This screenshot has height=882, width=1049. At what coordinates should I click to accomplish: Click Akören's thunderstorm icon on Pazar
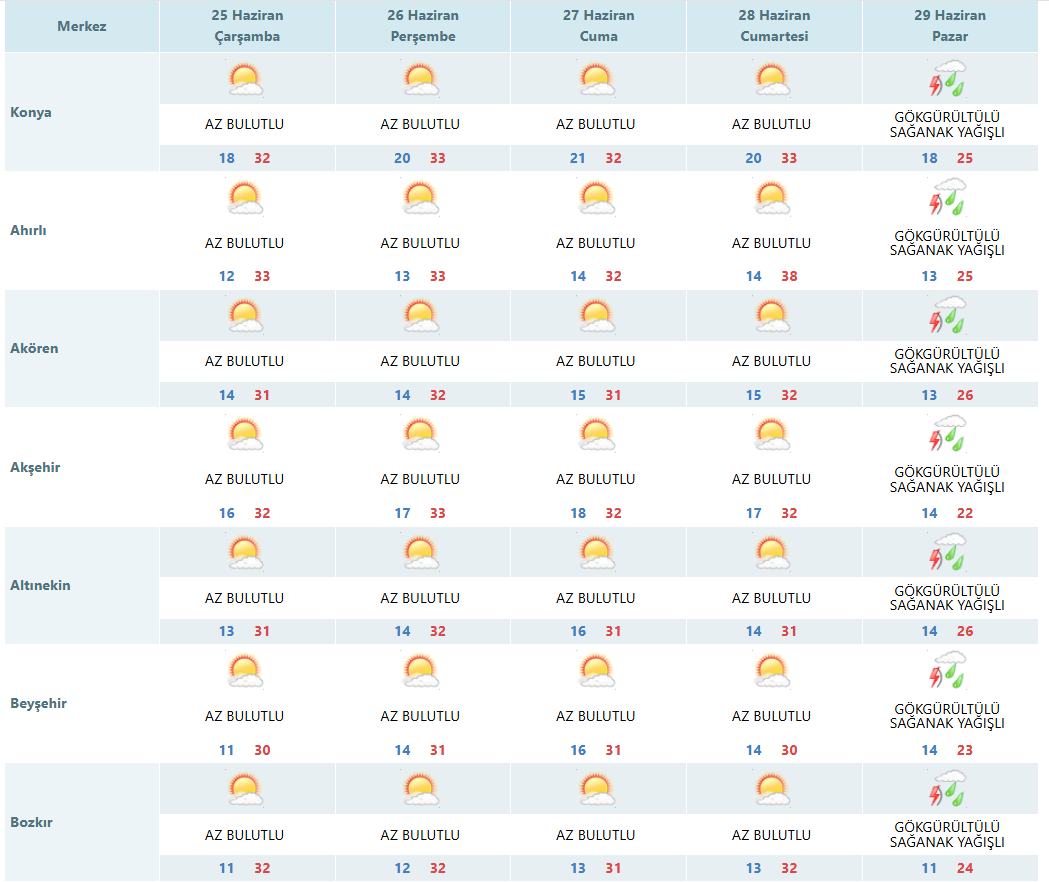(948, 315)
